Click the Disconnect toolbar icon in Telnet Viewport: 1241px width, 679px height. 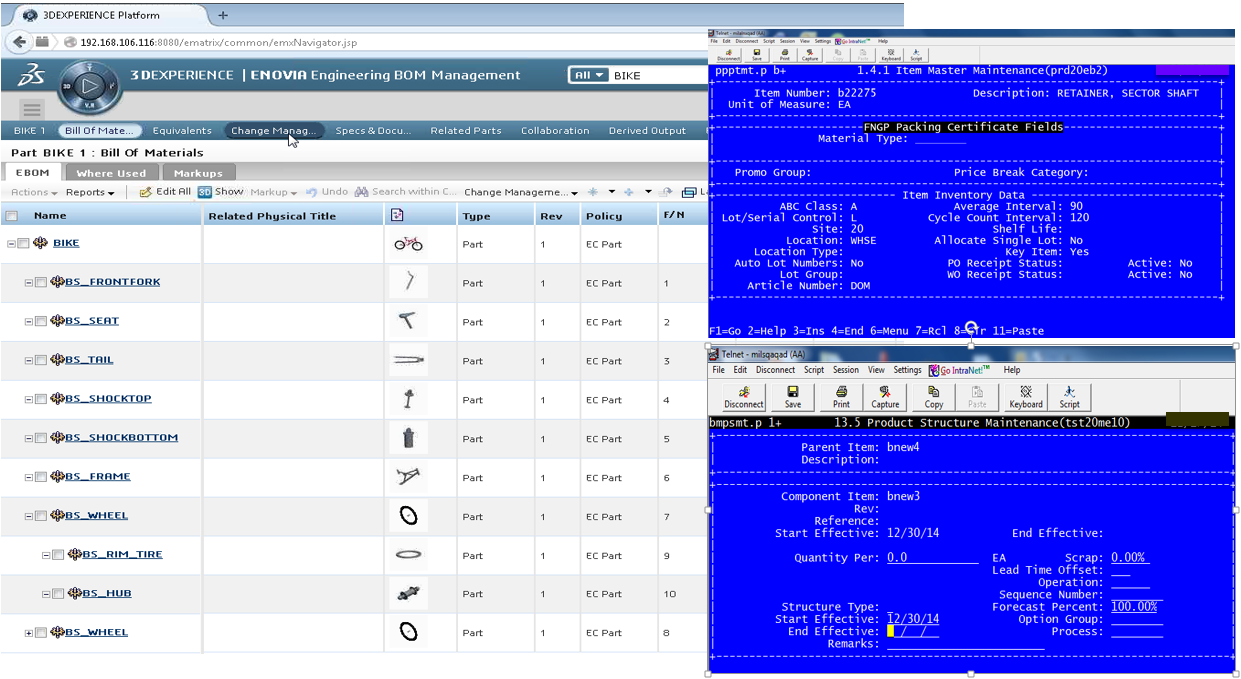(743, 395)
